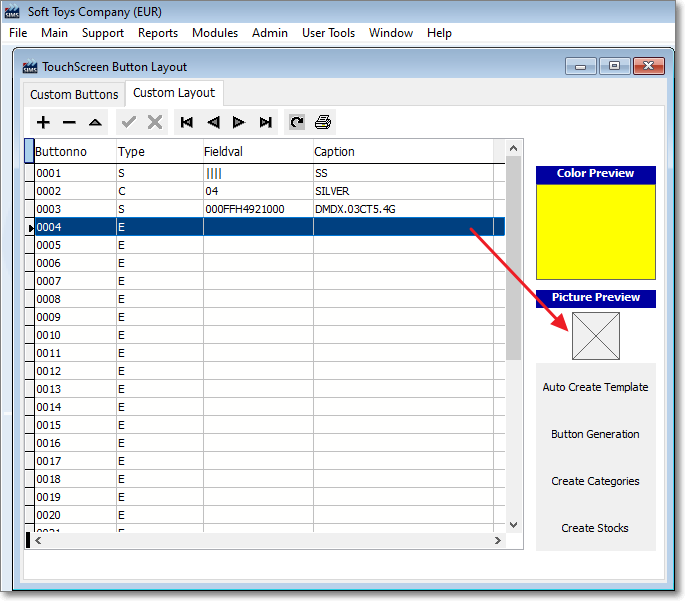Open the Modules menu
The width and height of the screenshot is (685, 601).
[215, 33]
